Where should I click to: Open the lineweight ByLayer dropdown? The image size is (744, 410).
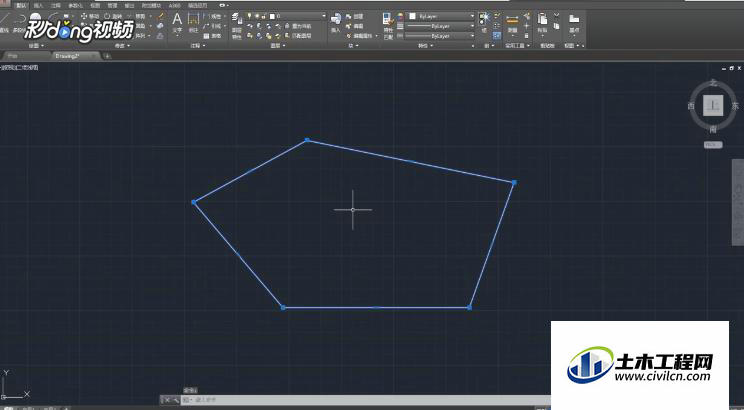tap(472, 26)
